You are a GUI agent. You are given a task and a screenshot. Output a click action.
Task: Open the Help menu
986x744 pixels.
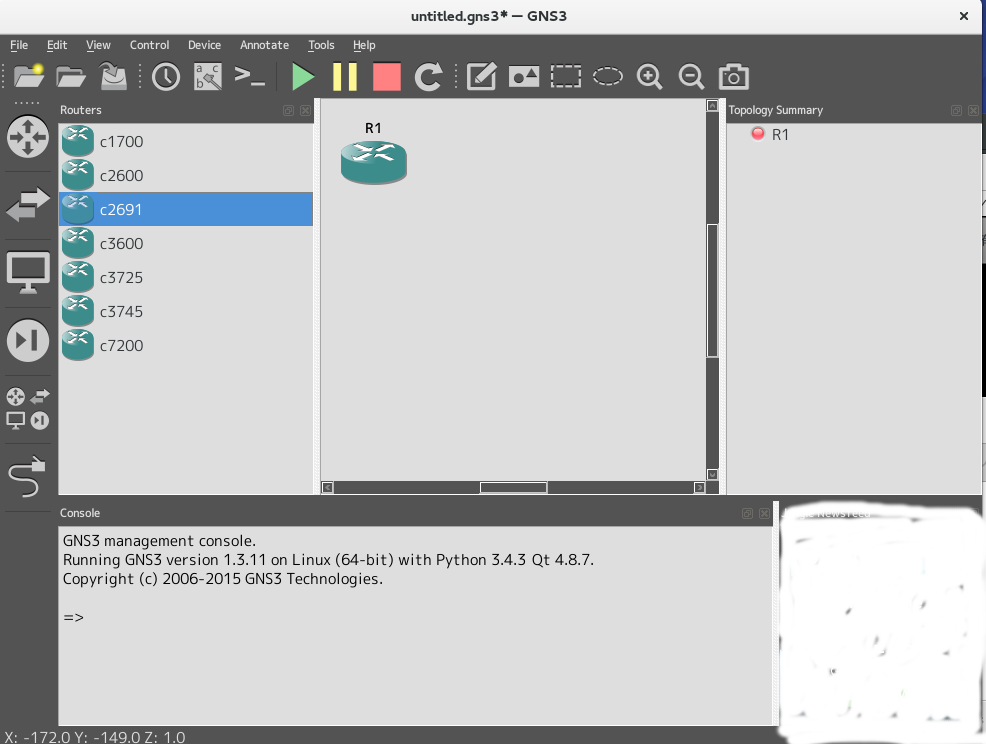point(364,45)
